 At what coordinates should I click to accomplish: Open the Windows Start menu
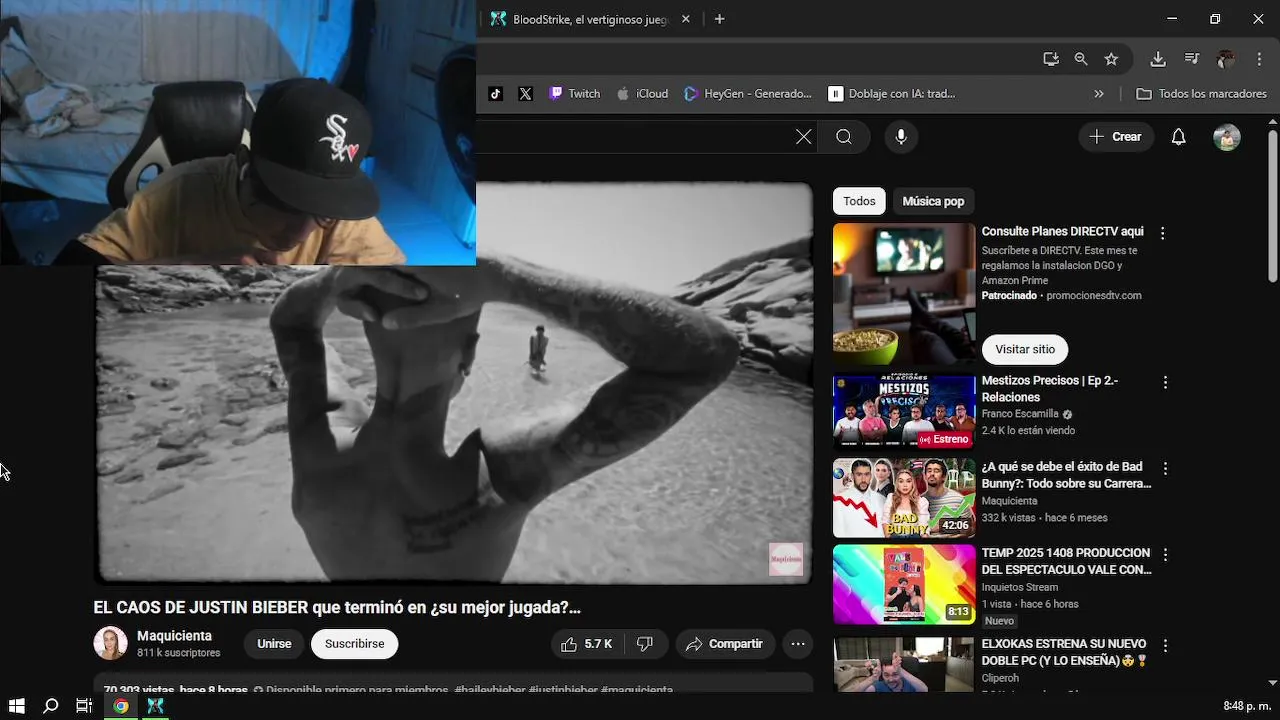click(17, 706)
